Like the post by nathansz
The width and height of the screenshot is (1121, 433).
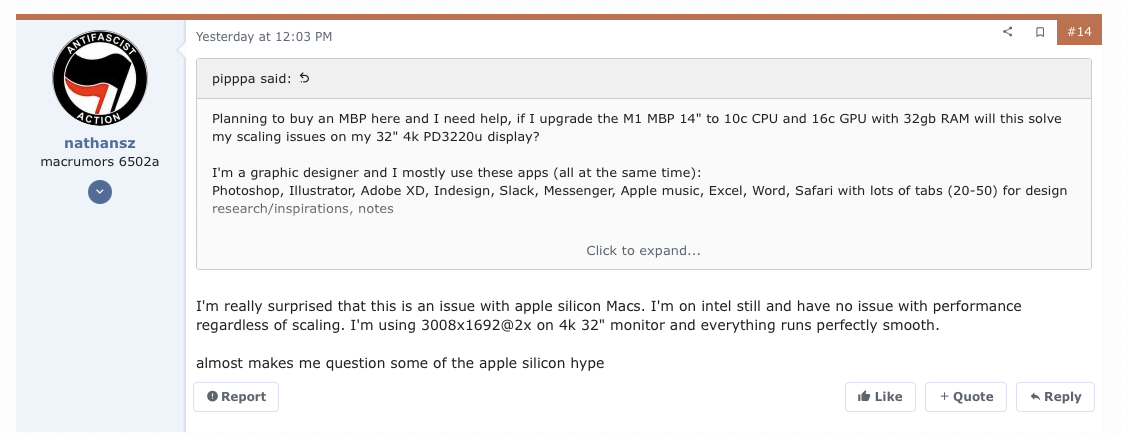[880, 397]
